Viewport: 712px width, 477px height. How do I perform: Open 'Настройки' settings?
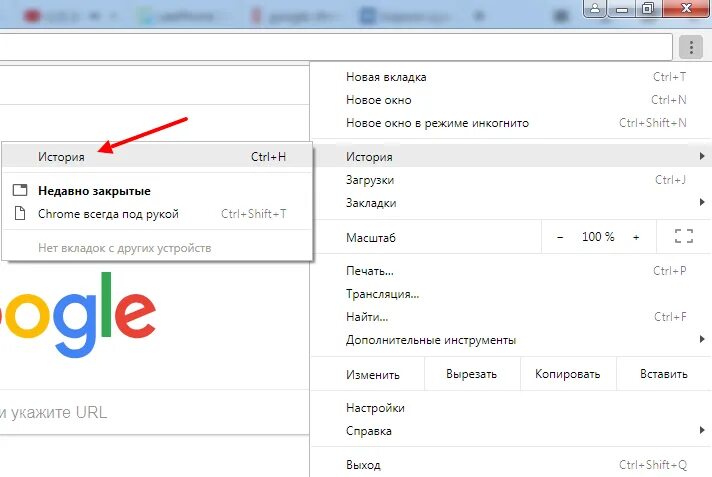[x=512, y=408]
